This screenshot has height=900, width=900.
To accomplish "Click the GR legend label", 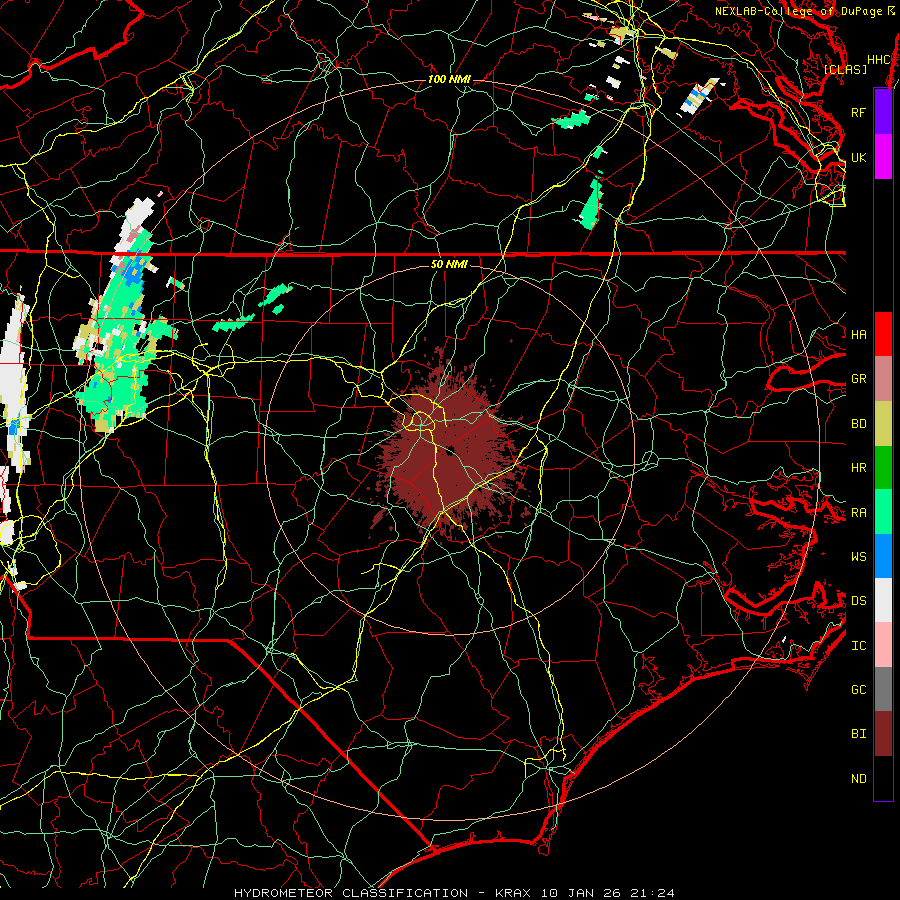I will [858, 379].
